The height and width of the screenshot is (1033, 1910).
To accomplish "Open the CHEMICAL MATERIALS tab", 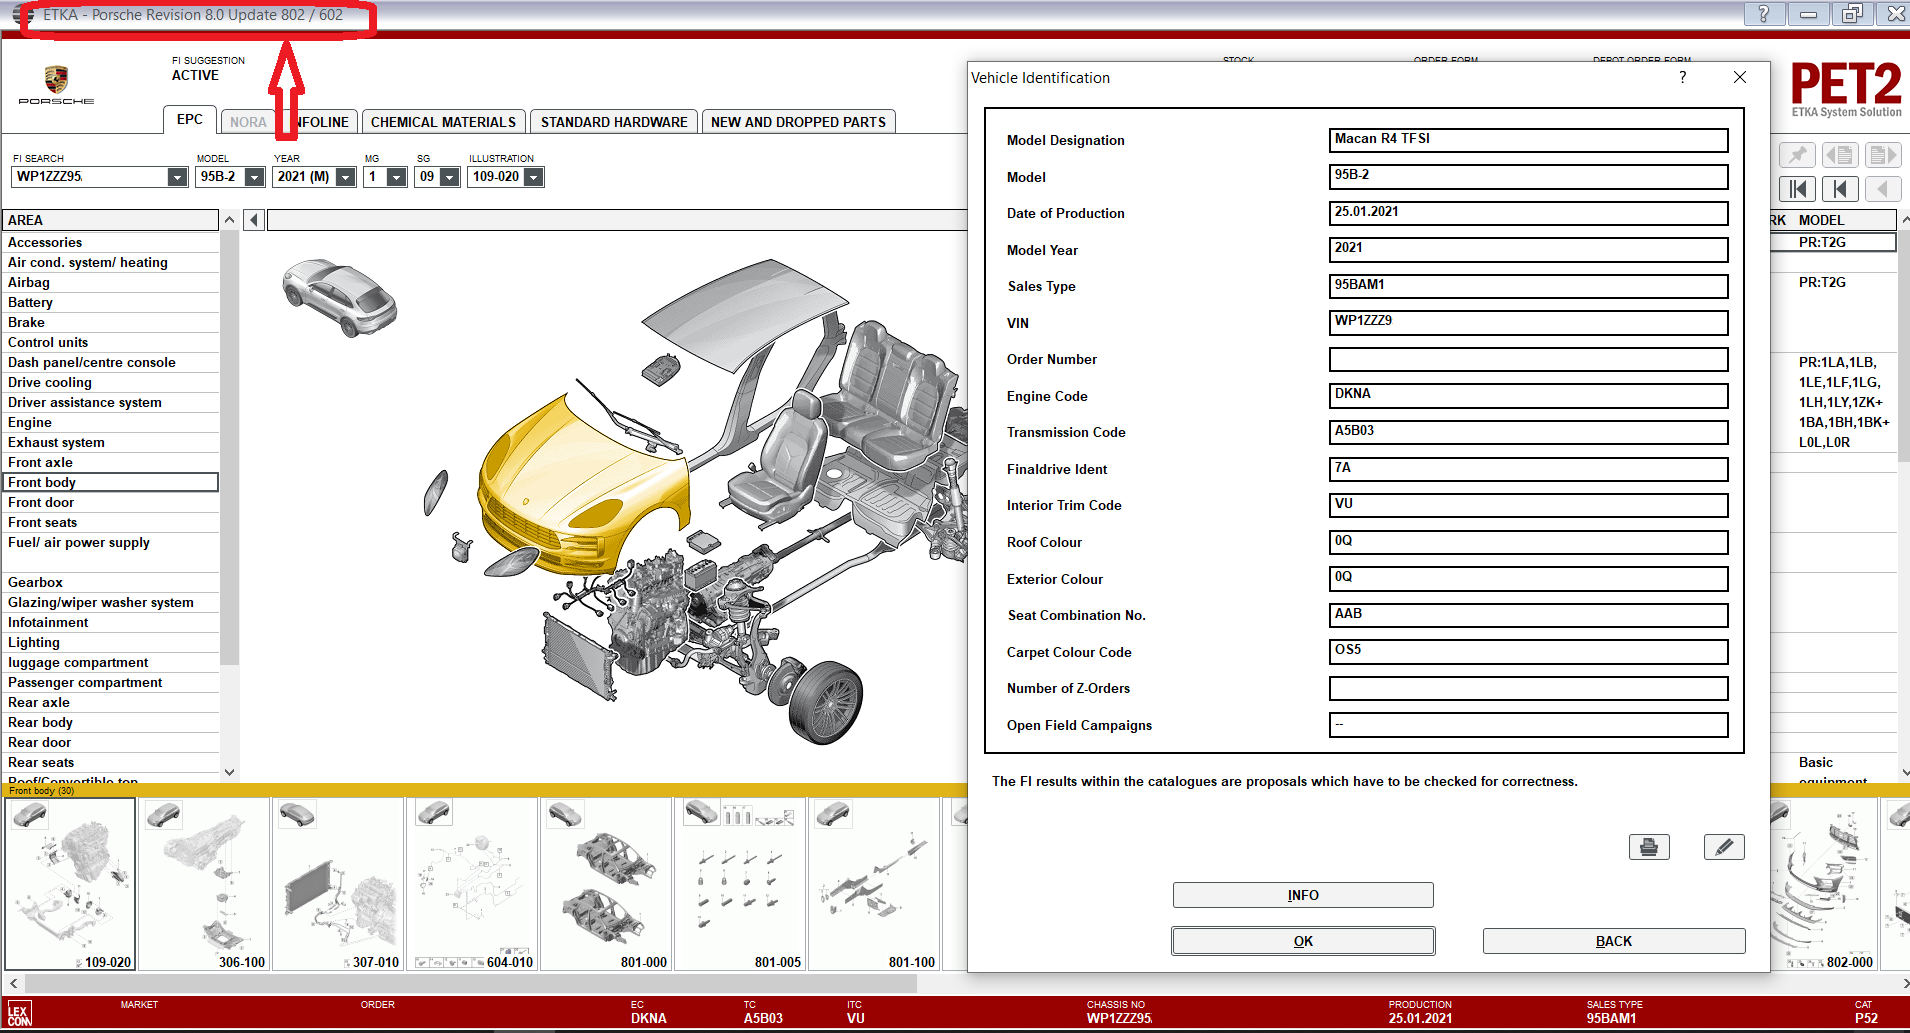I will pyautogui.click(x=443, y=122).
